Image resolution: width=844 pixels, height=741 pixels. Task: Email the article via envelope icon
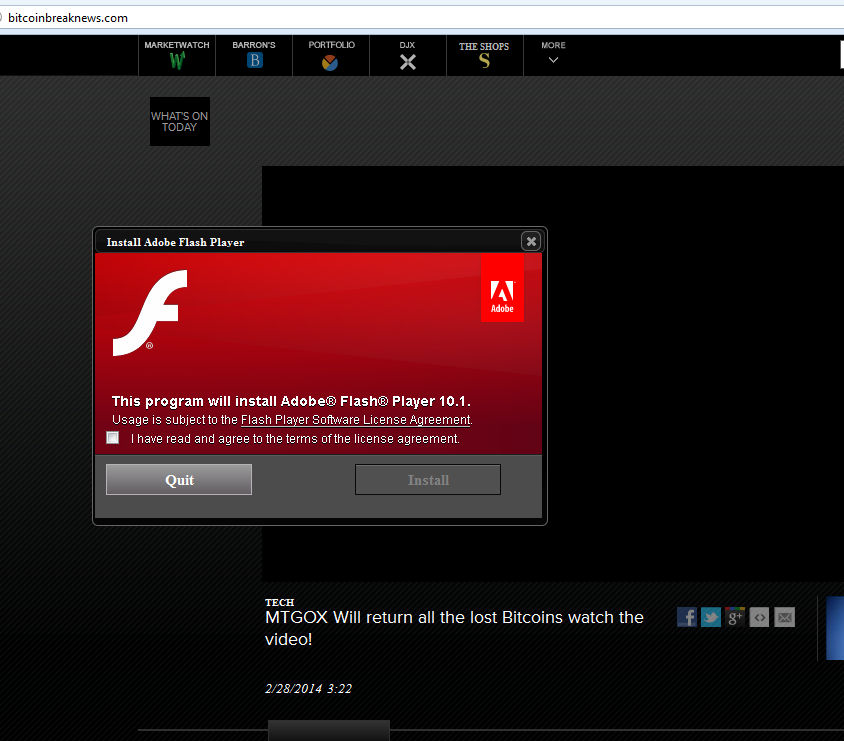(784, 617)
